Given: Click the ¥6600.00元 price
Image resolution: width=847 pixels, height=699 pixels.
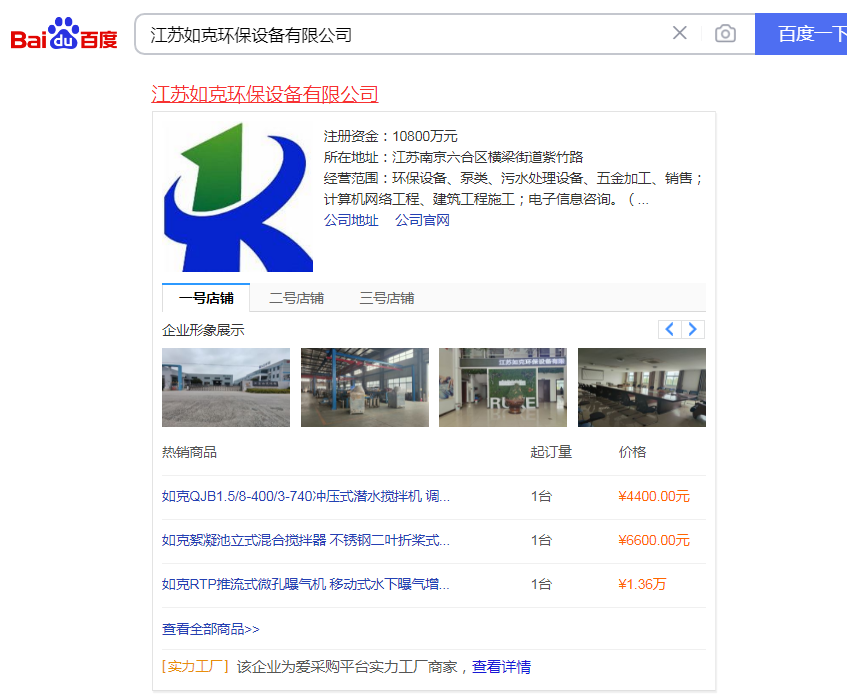Looking at the screenshot, I should 654,540.
